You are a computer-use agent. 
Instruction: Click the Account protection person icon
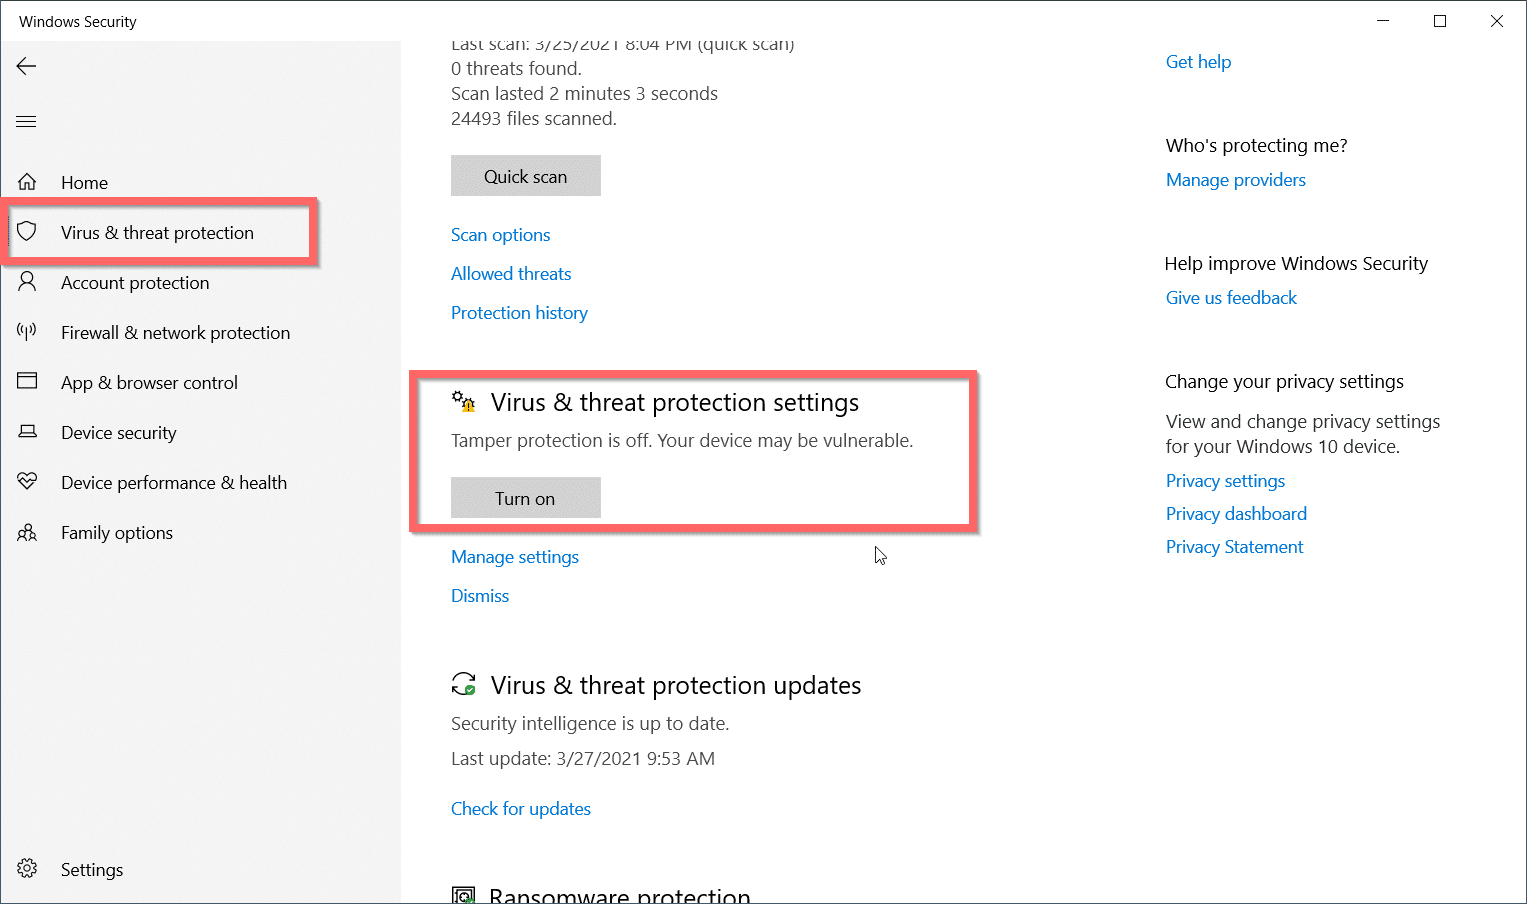click(x=27, y=282)
